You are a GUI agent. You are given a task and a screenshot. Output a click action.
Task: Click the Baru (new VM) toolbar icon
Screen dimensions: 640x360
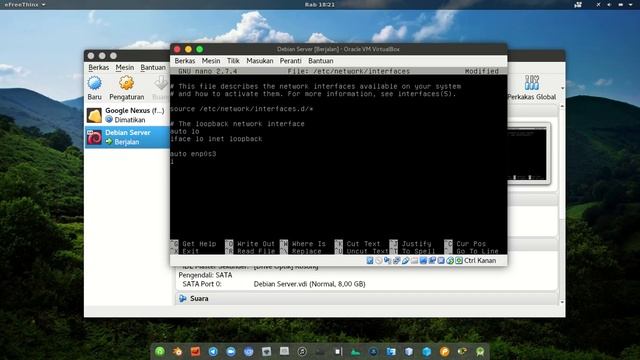pos(94,83)
